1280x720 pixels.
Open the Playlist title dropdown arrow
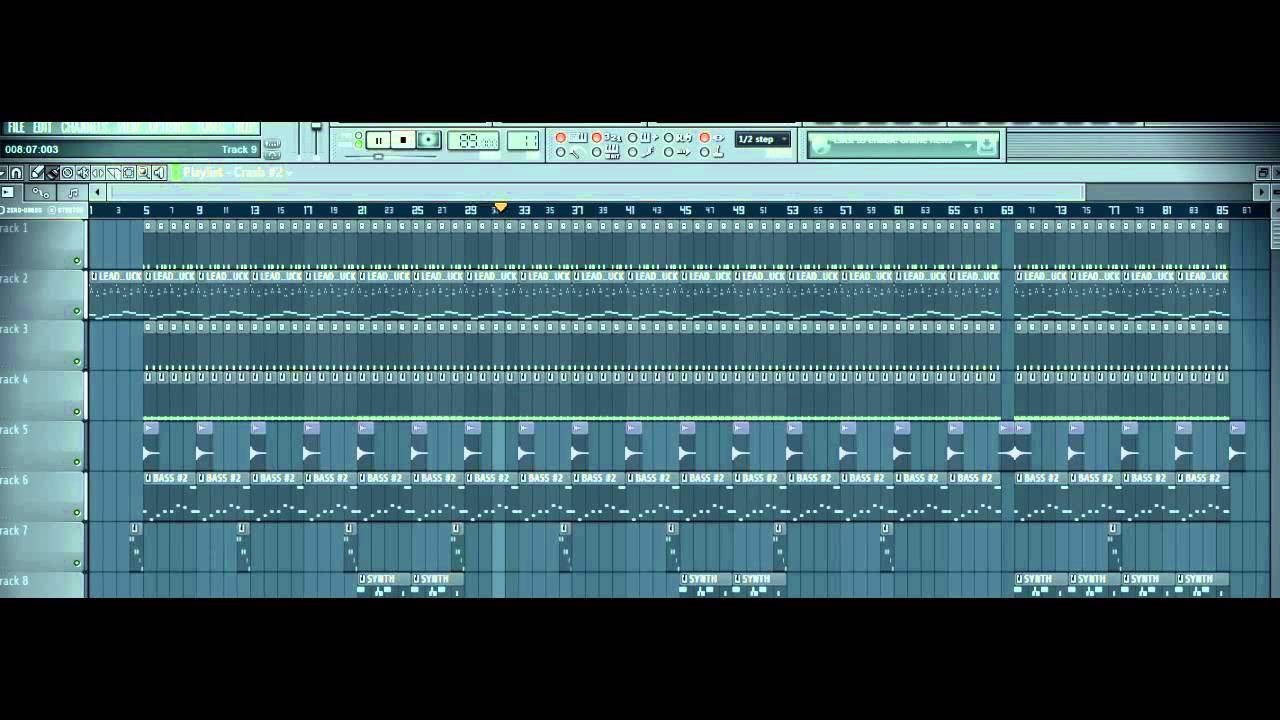pos(289,173)
